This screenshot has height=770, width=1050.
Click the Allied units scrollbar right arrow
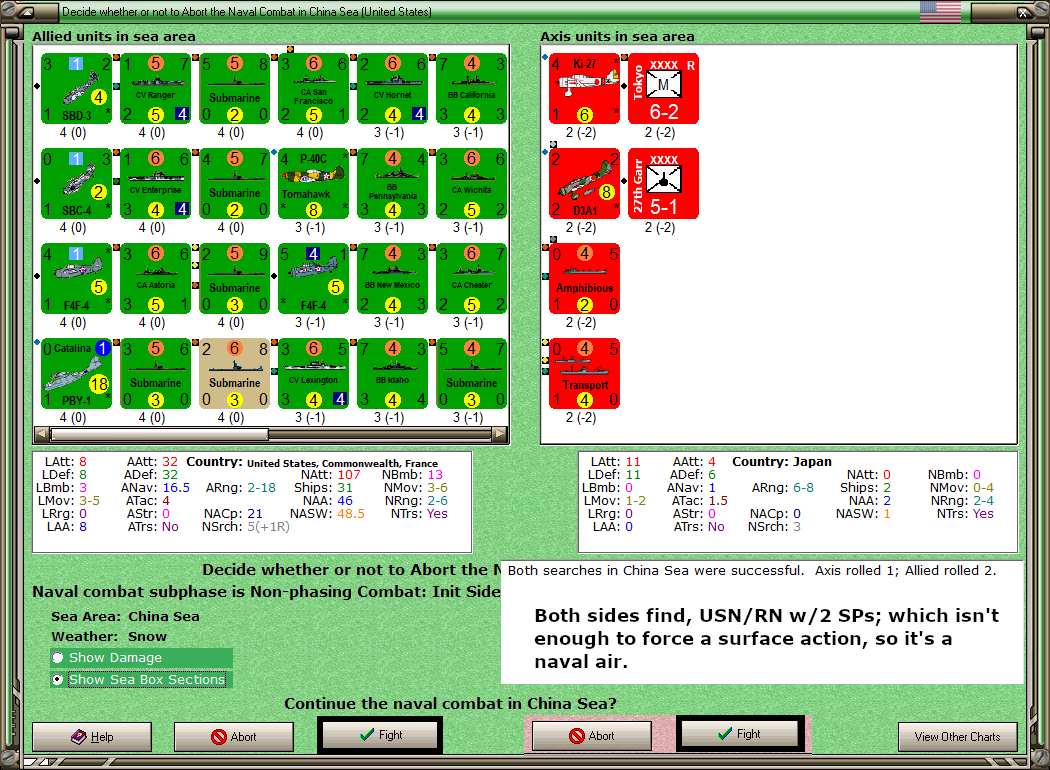coord(500,435)
